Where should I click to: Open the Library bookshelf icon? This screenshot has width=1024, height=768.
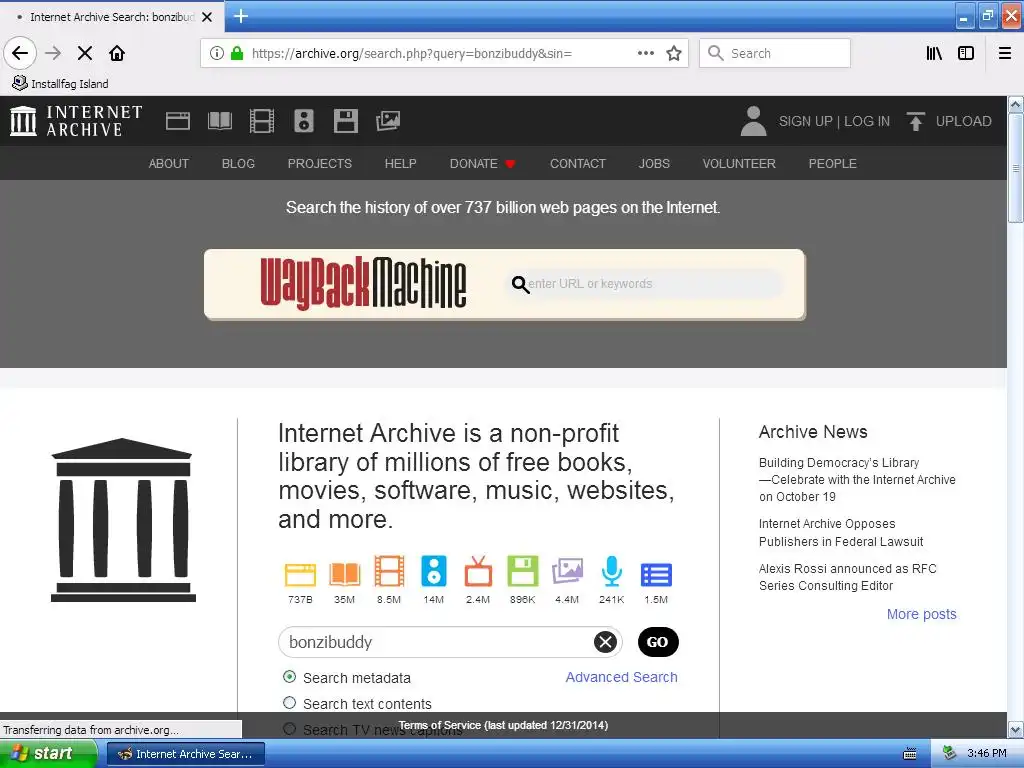pyautogui.click(x=934, y=53)
